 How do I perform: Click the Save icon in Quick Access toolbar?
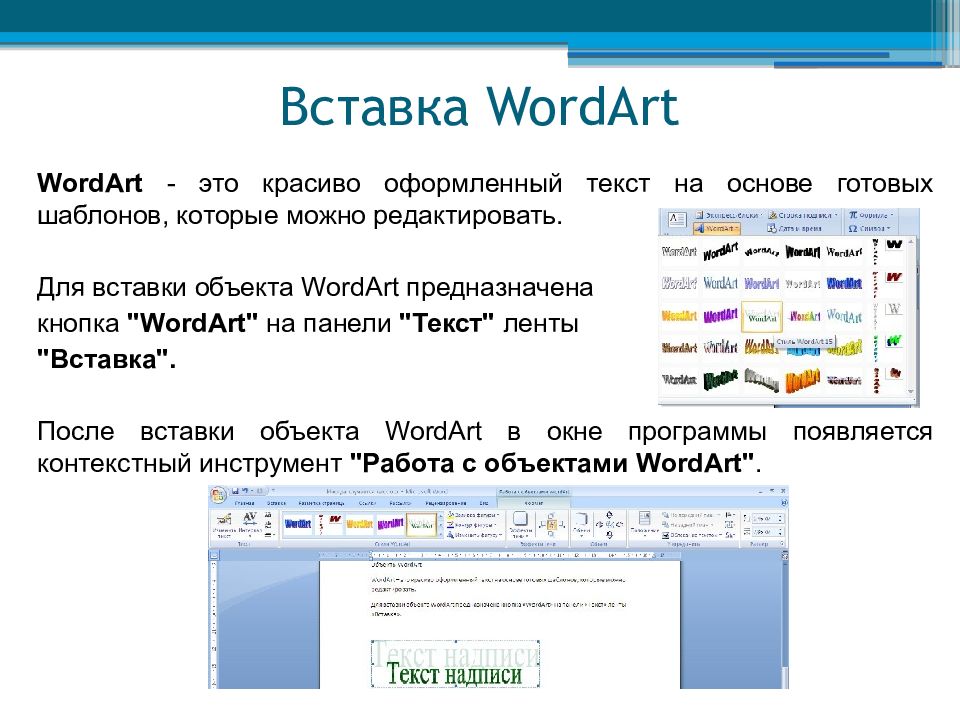coord(237,491)
